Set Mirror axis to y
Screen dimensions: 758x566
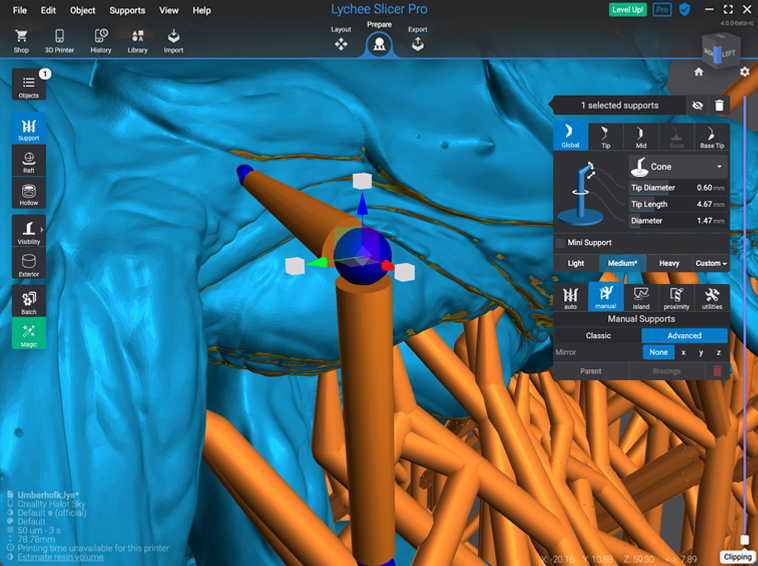pyautogui.click(x=701, y=352)
